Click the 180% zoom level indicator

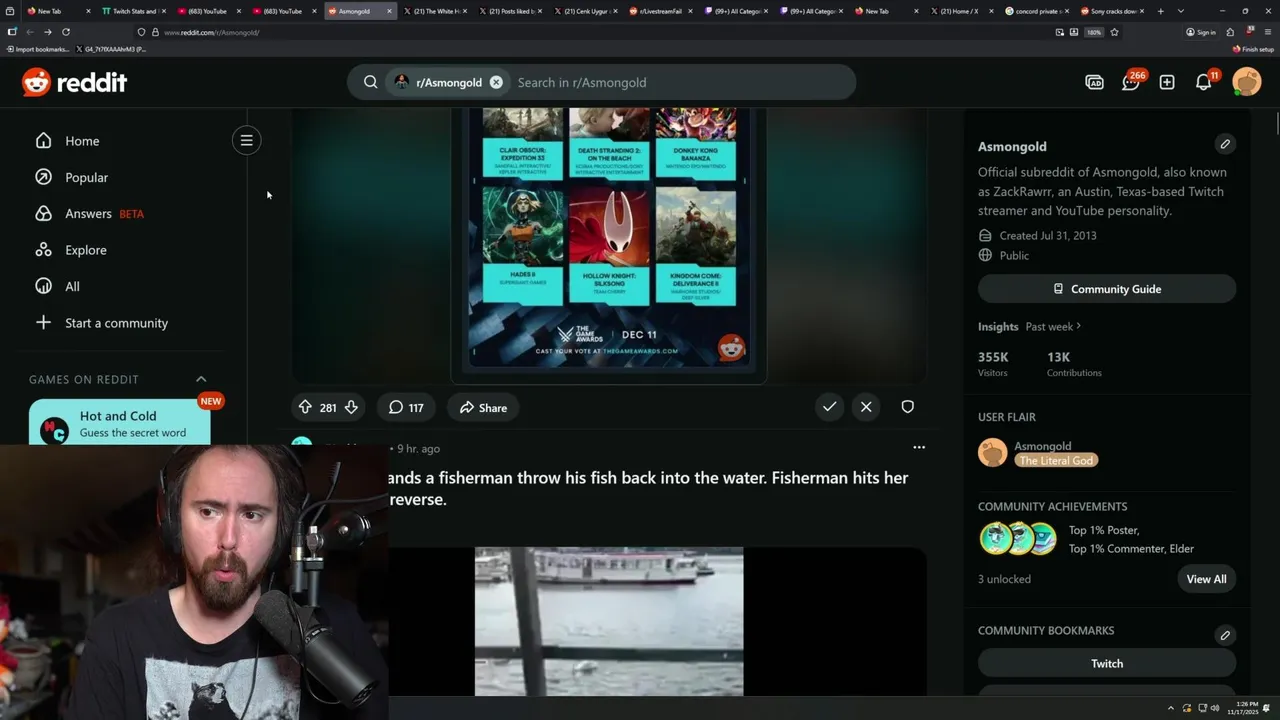tap(1094, 32)
